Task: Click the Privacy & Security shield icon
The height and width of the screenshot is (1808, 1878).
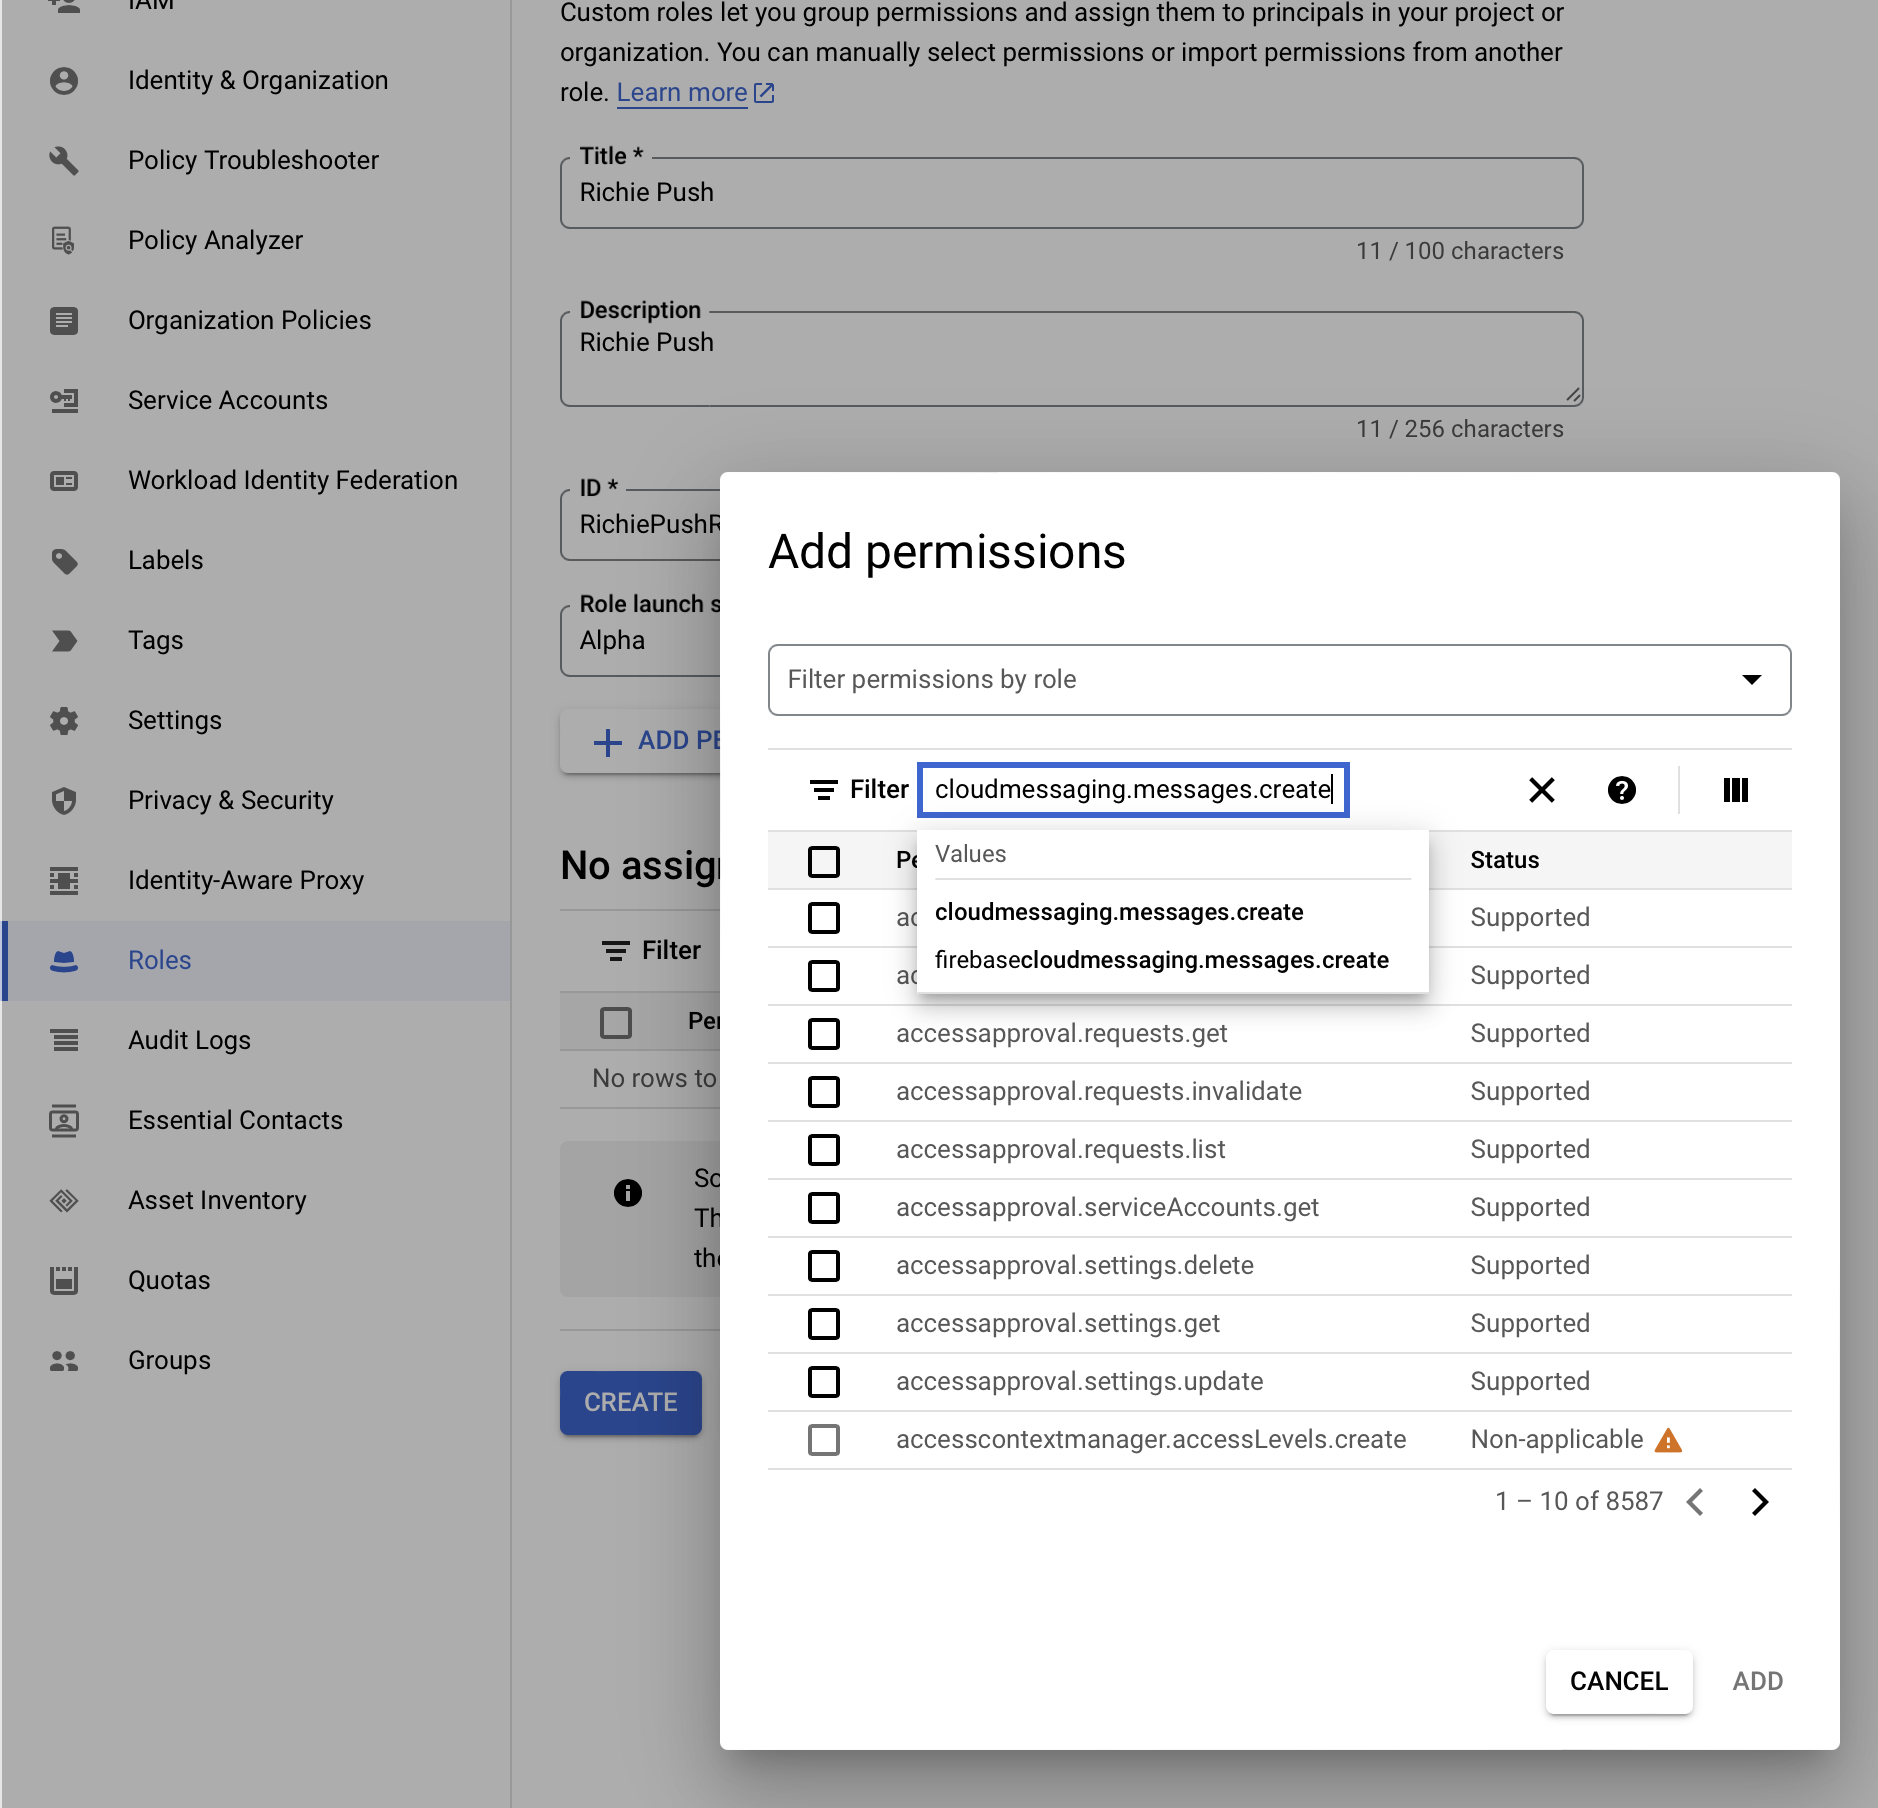Action: click(x=64, y=800)
